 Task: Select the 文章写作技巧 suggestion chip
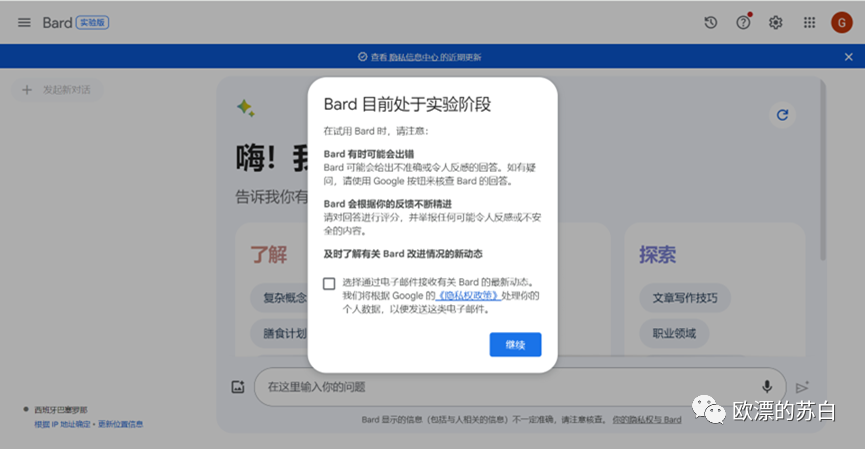click(684, 298)
